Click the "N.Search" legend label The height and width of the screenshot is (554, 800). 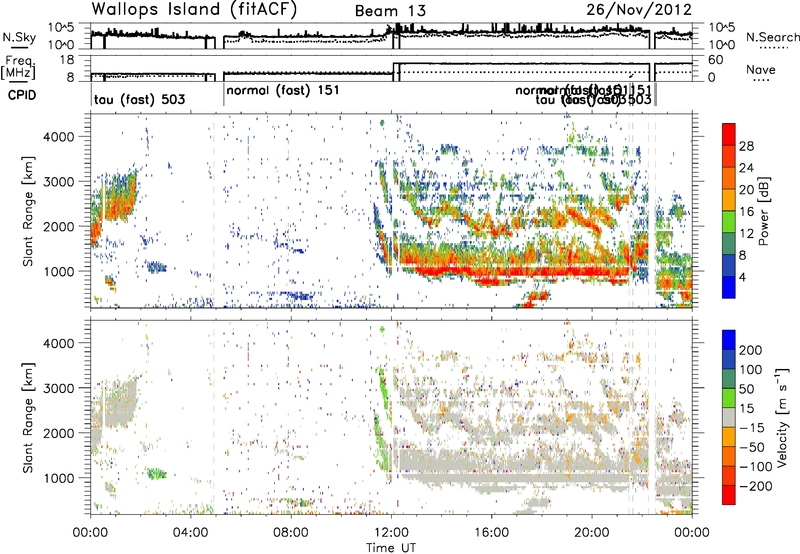[772, 37]
